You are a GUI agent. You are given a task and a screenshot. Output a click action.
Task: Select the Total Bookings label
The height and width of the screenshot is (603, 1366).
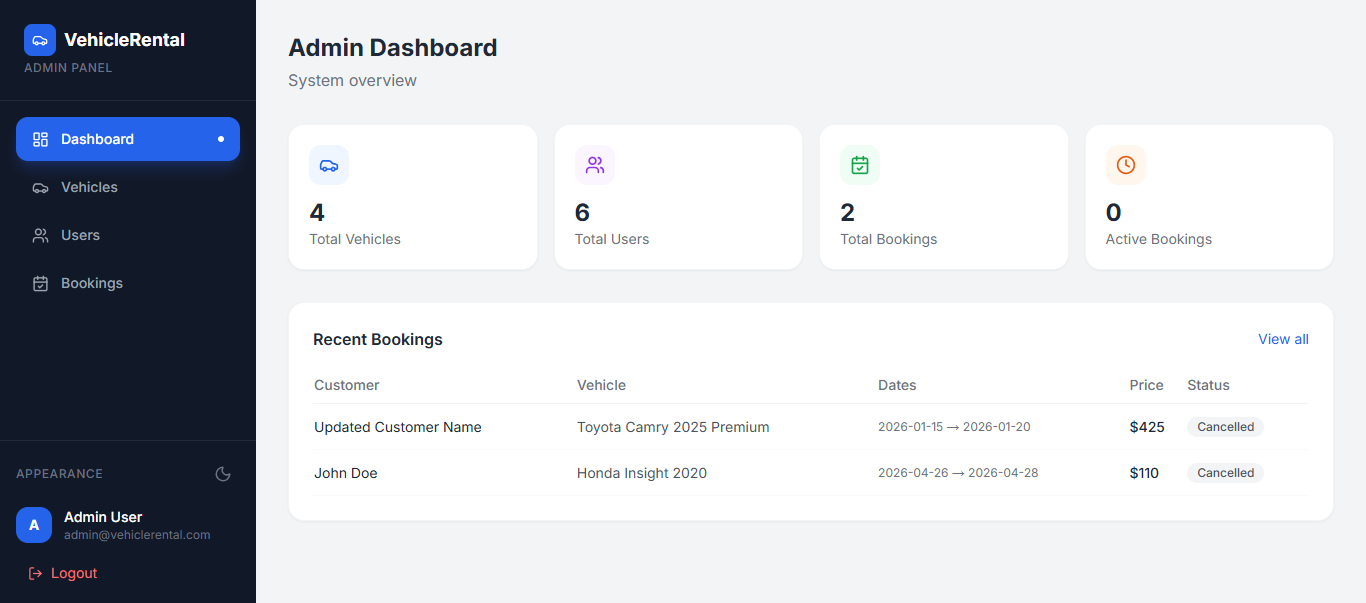tap(889, 239)
